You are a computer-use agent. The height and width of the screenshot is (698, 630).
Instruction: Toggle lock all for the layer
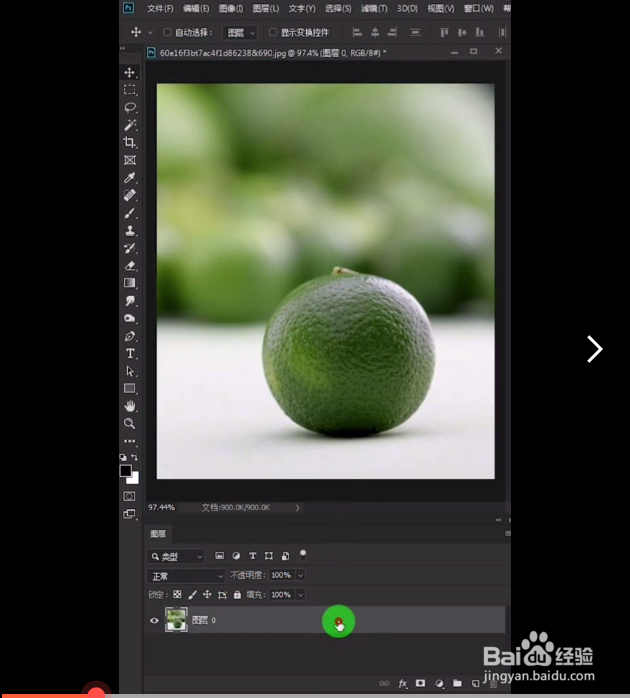pyautogui.click(x=237, y=594)
